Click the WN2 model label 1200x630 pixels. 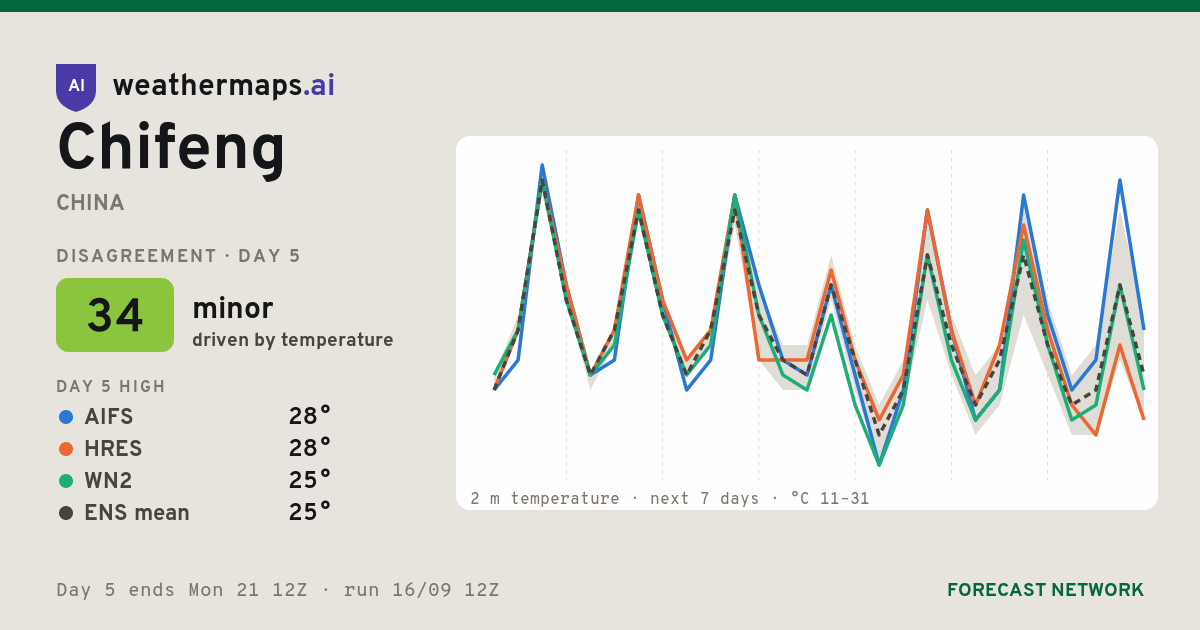tap(108, 481)
